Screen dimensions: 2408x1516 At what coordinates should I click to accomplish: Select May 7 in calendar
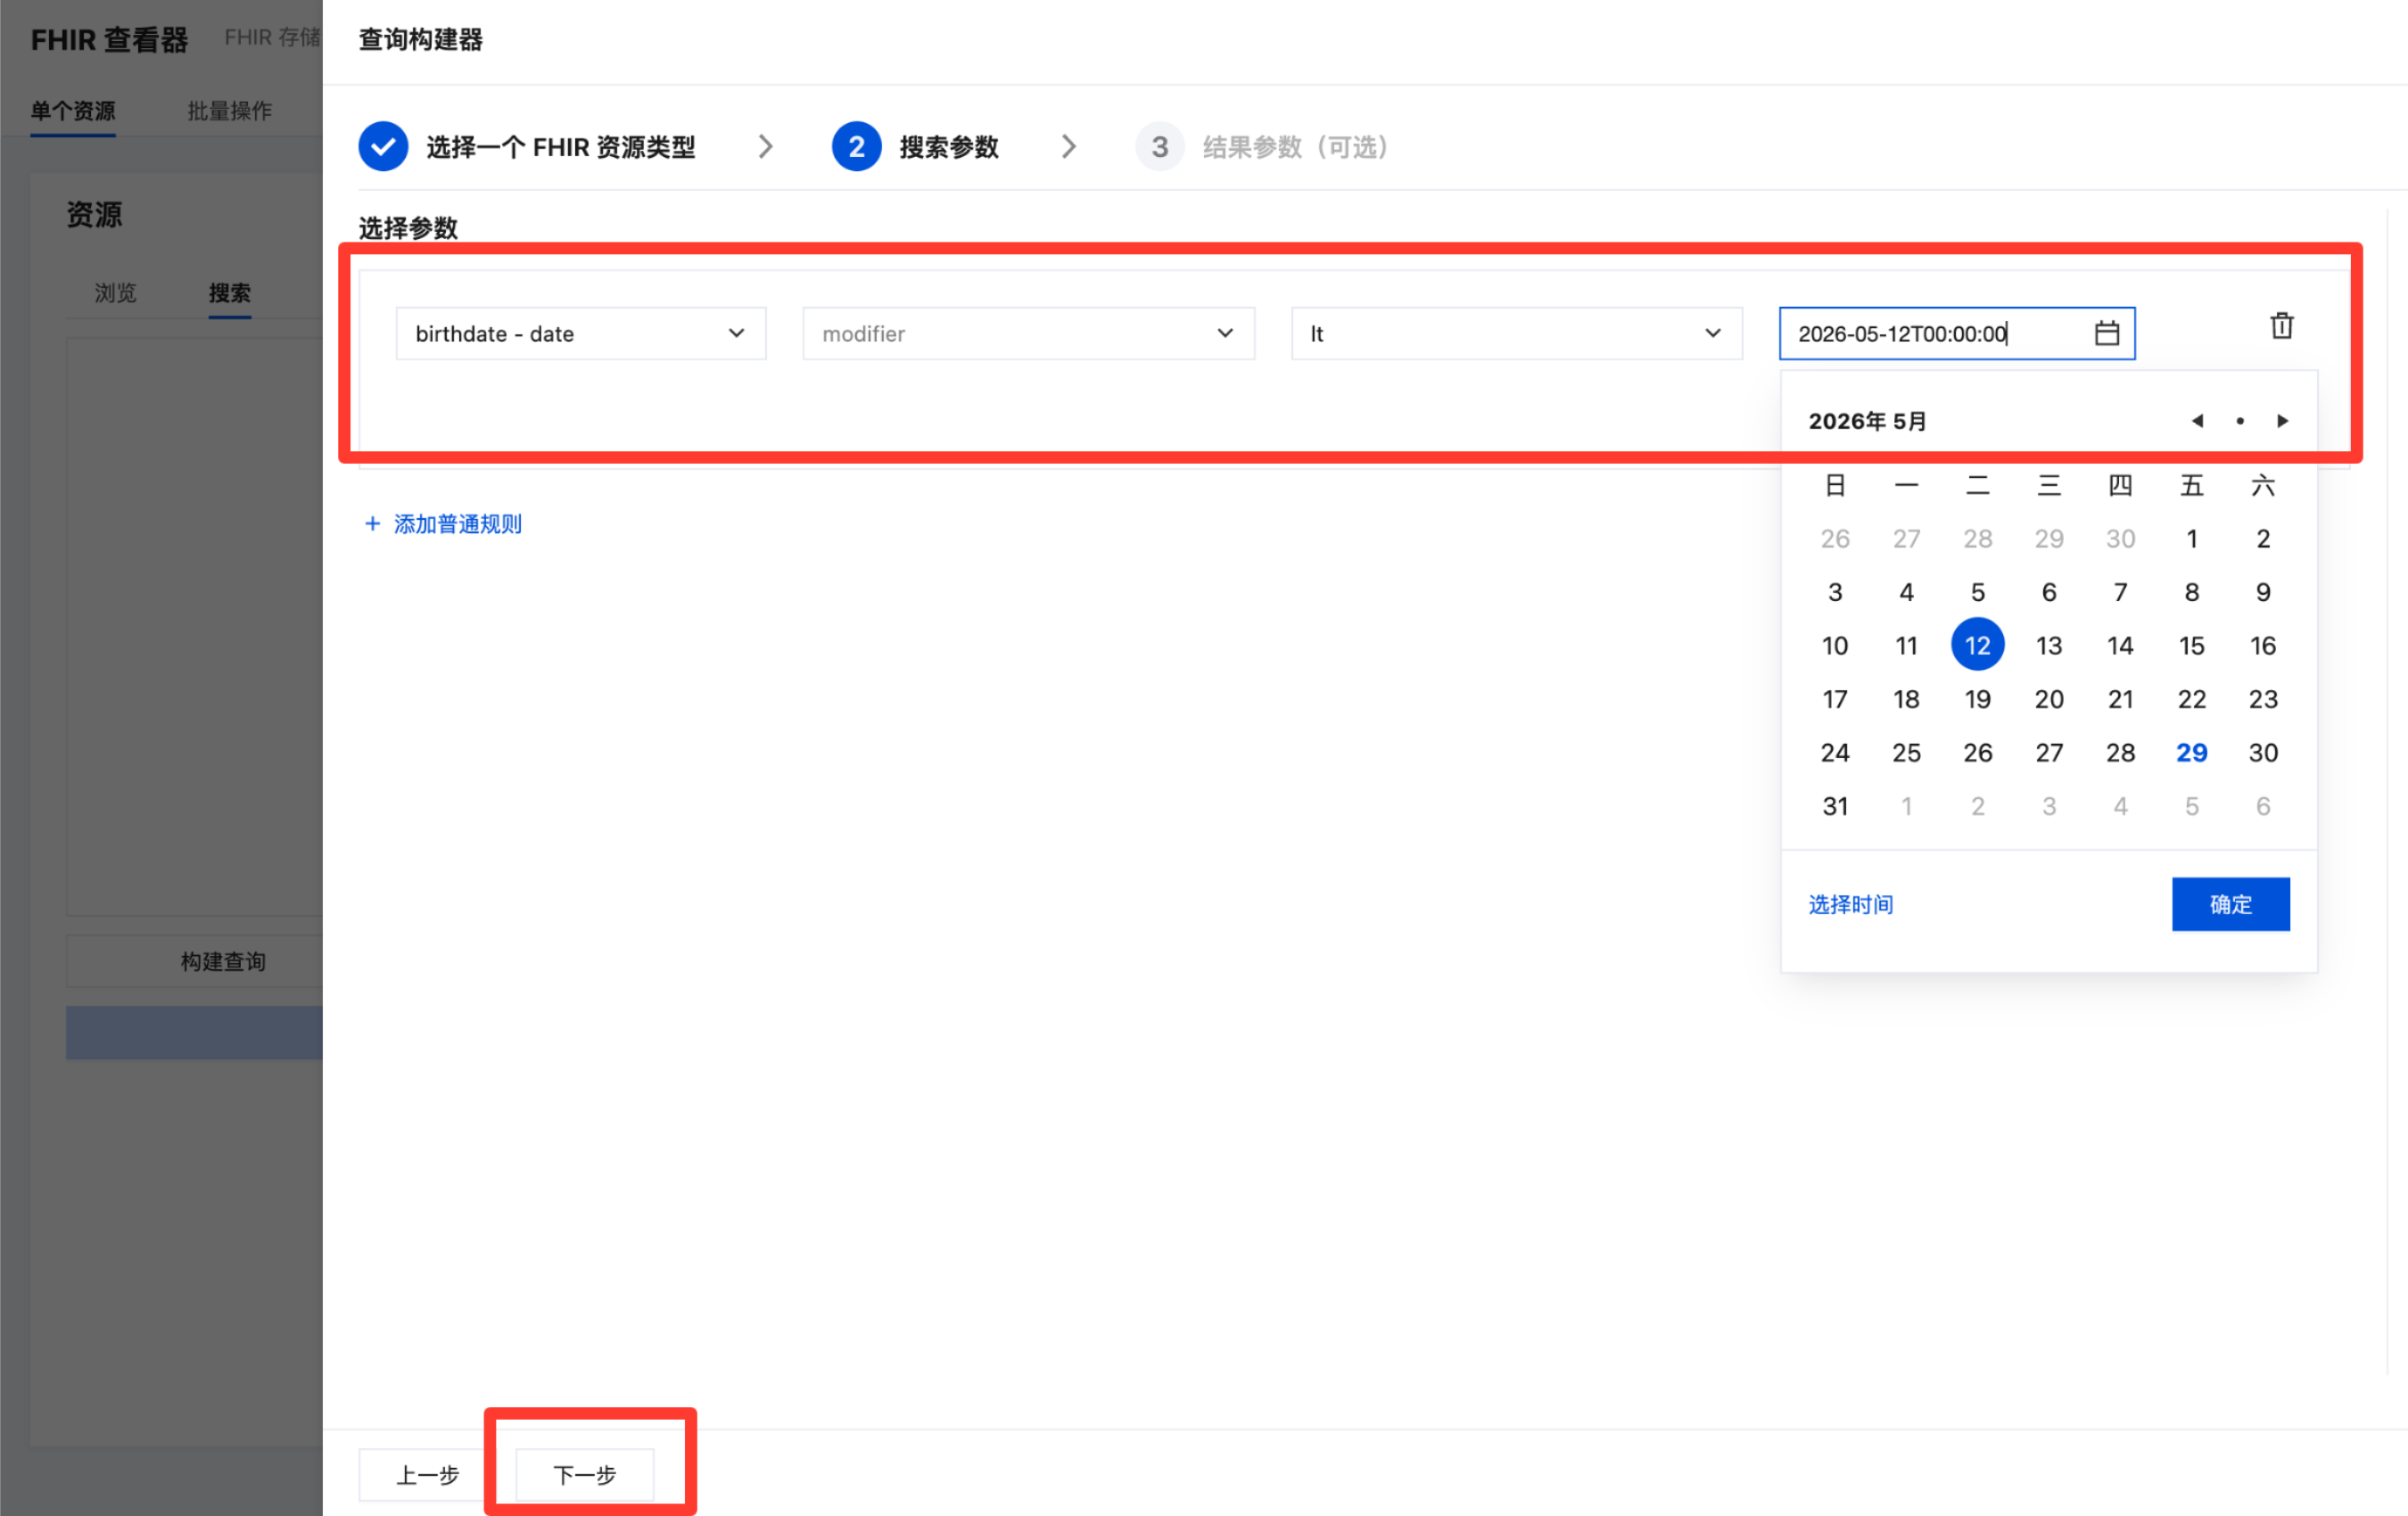tap(2120, 592)
